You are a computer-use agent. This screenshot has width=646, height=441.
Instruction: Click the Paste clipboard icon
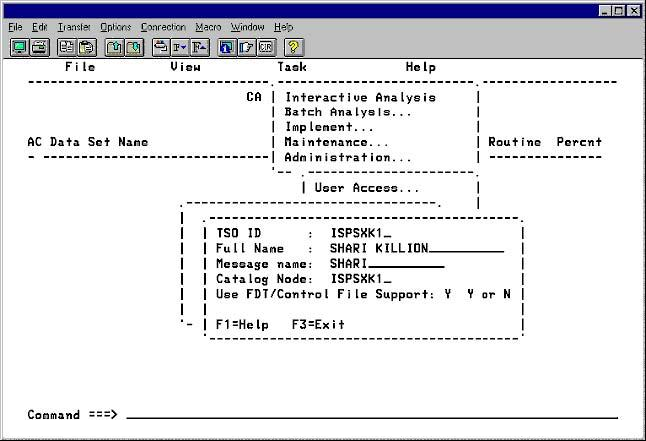[x=87, y=47]
